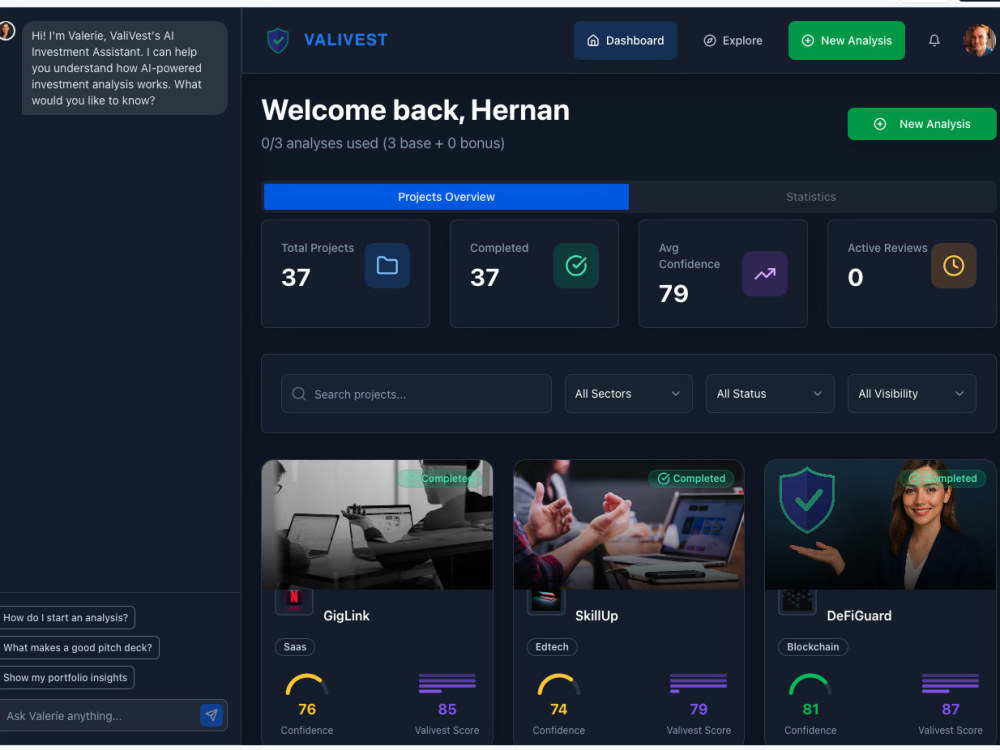Click the Edtech tag on SkillUp
1000x750 pixels.
[x=552, y=647]
